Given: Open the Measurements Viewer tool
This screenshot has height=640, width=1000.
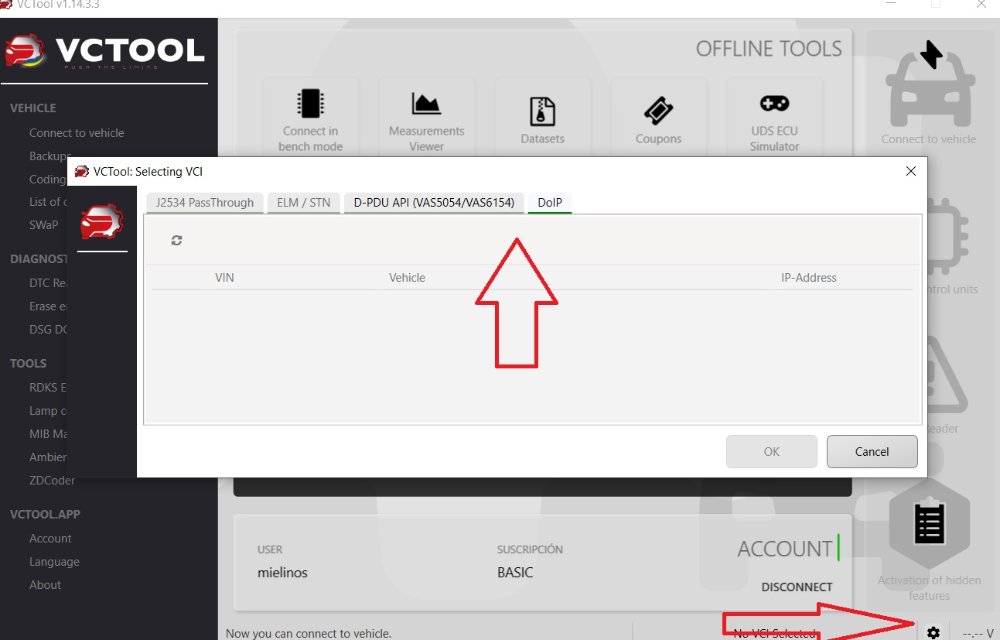Looking at the screenshot, I should click(x=427, y=120).
